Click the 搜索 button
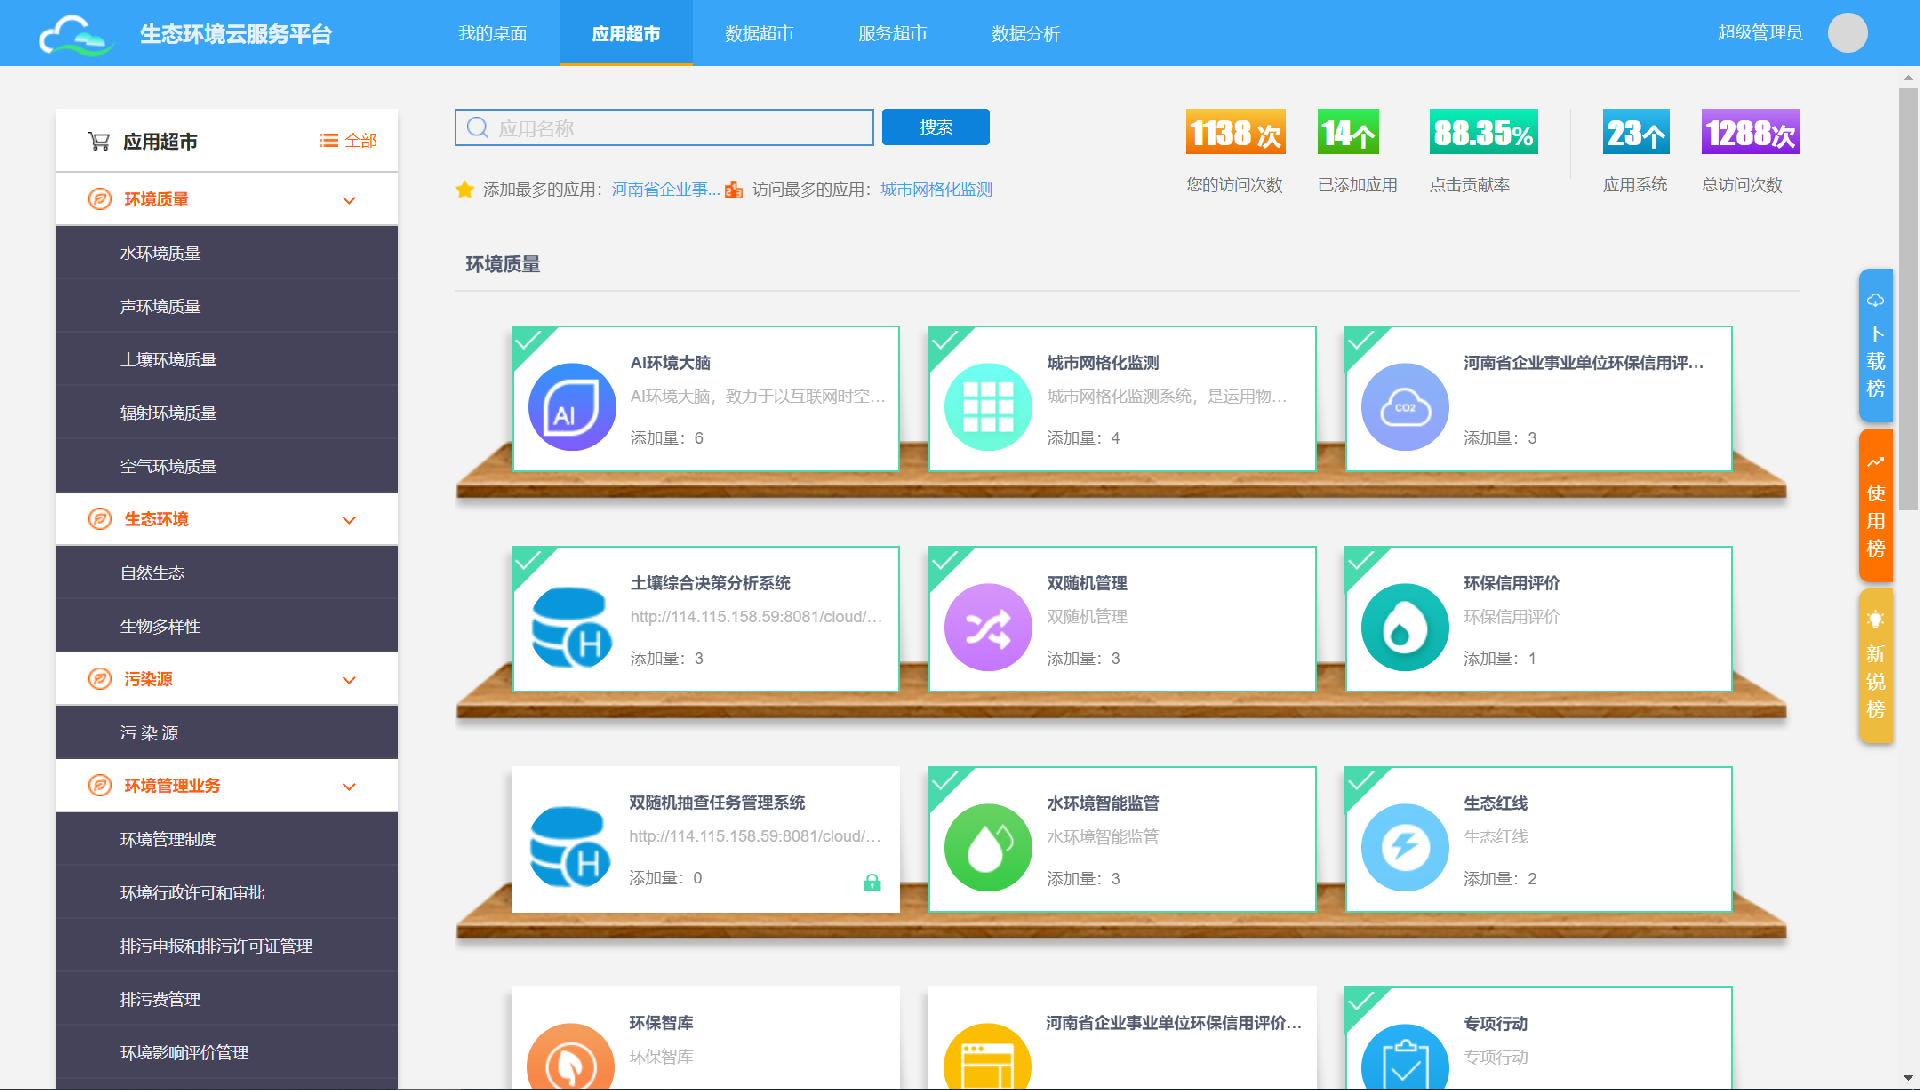This screenshot has width=1920, height=1090. coord(935,127)
